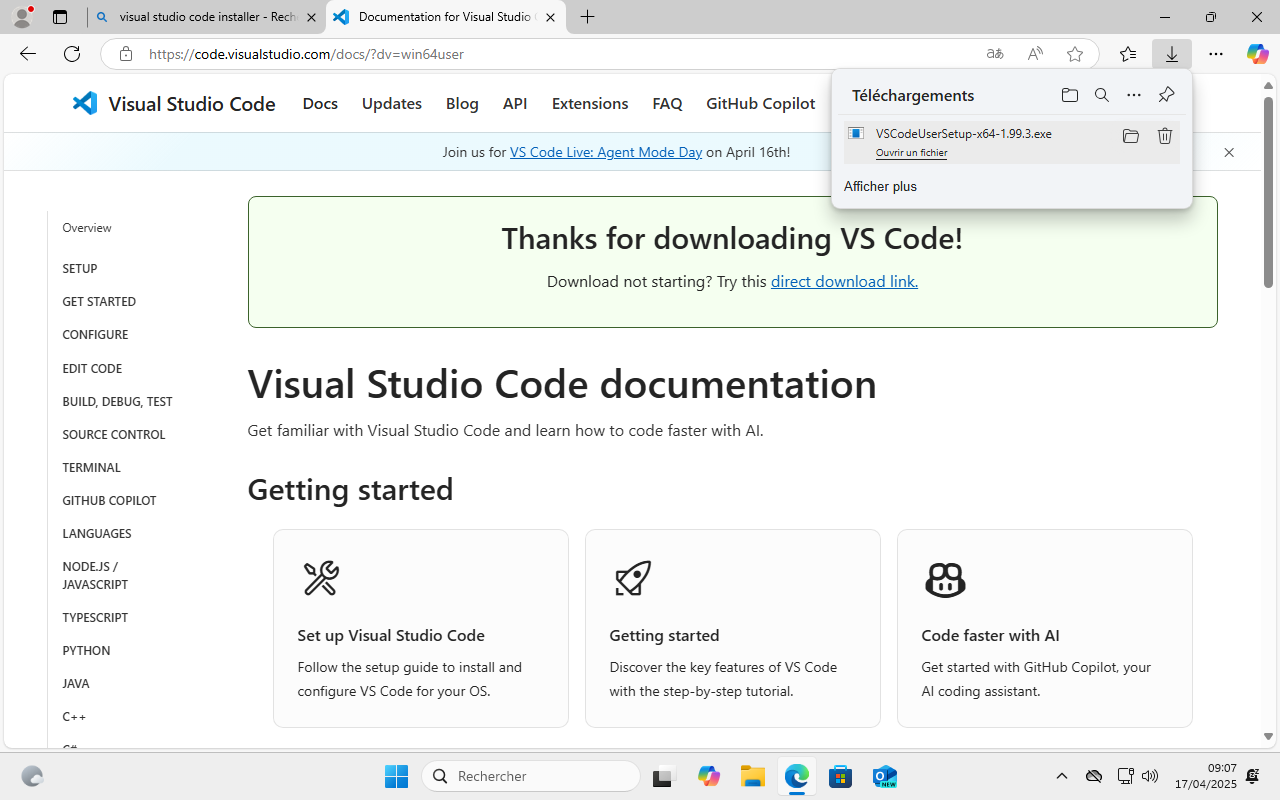
Task: Open Edge Settings and more menu
Action: pos(1216,54)
